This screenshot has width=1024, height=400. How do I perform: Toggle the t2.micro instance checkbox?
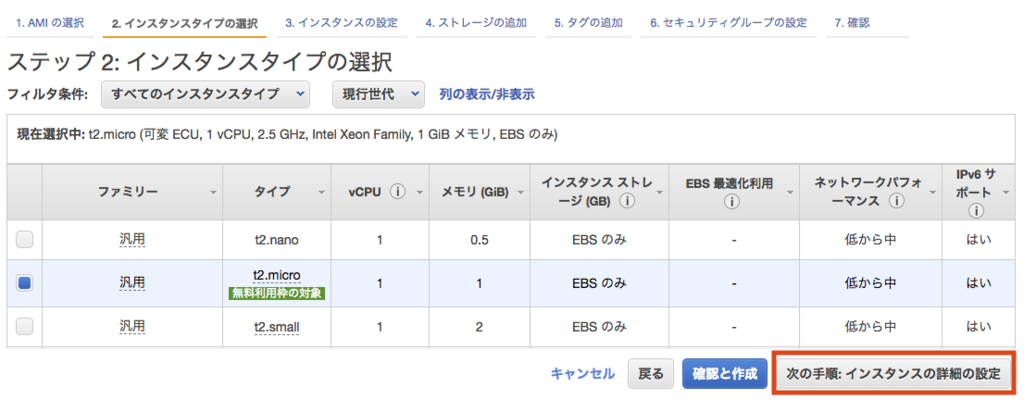(x=25, y=283)
